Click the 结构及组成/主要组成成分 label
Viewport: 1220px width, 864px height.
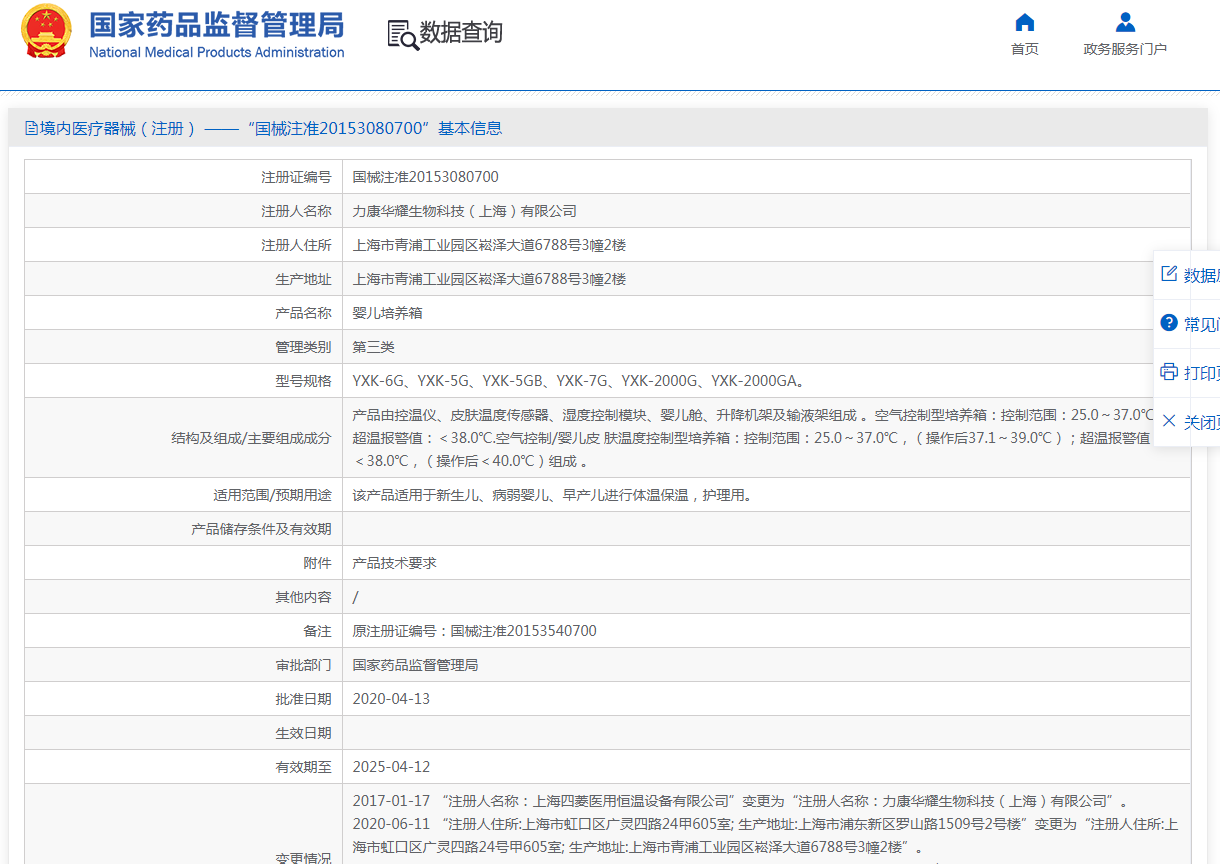coord(251,438)
